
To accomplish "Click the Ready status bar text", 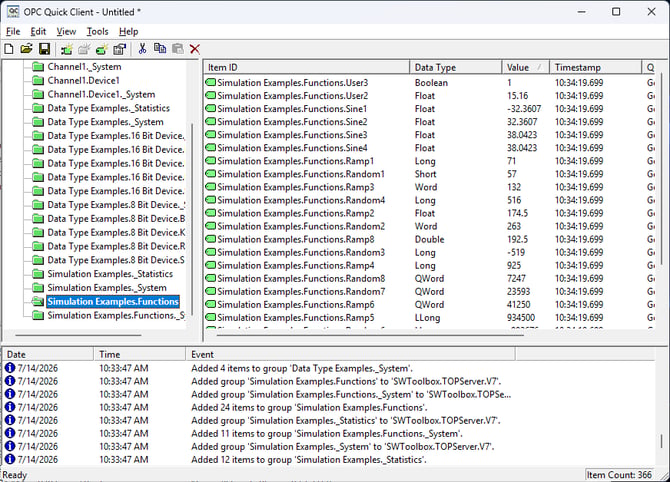I will coord(15,475).
